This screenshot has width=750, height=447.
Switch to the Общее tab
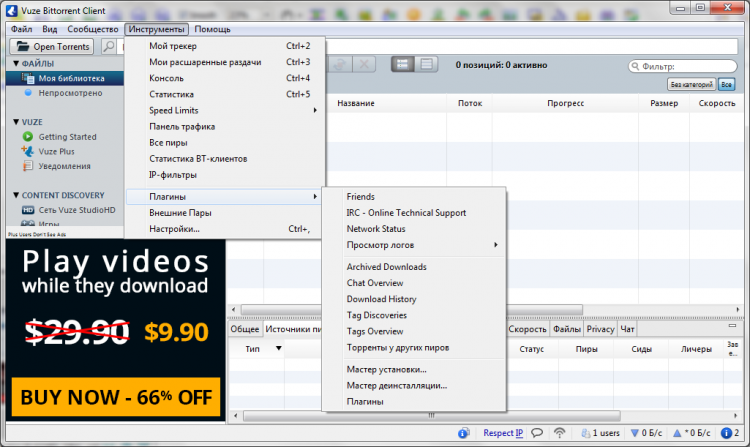tap(245, 329)
